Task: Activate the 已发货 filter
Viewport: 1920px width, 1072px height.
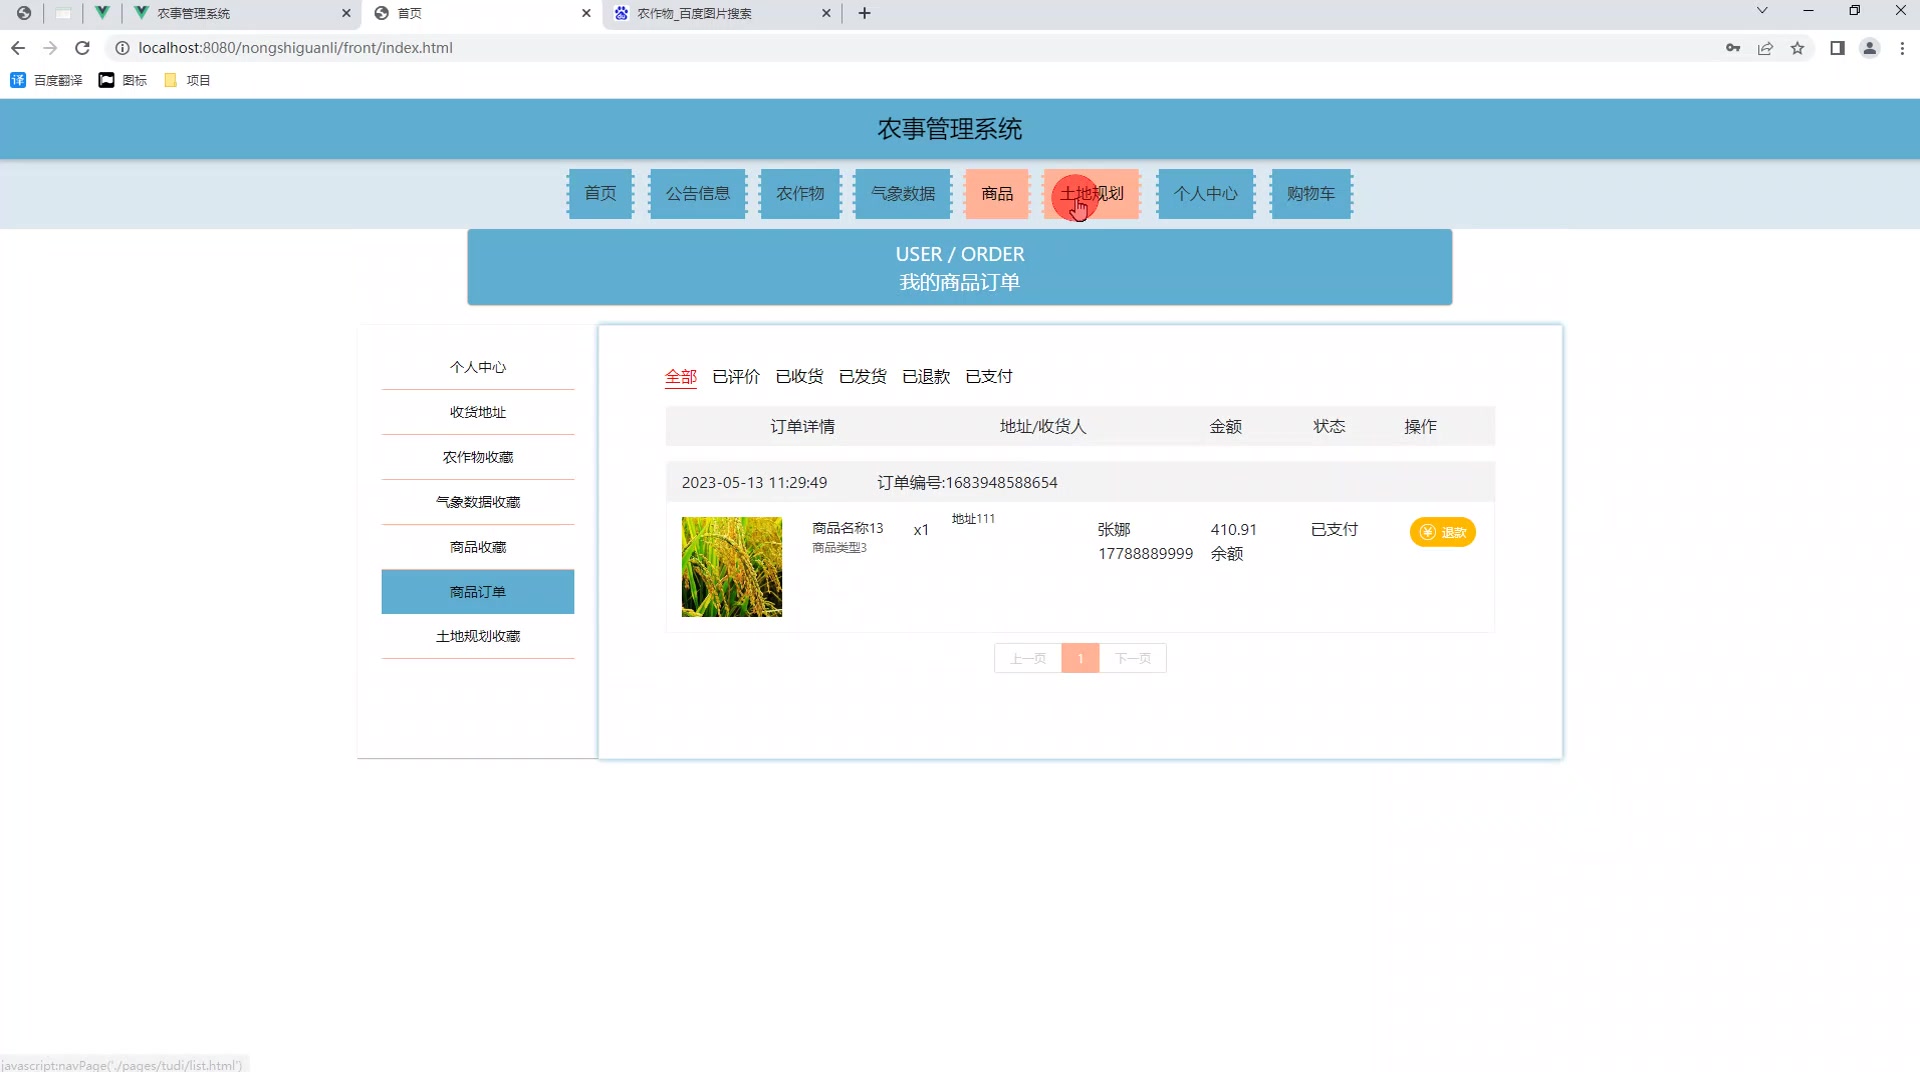Action: (x=862, y=376)
